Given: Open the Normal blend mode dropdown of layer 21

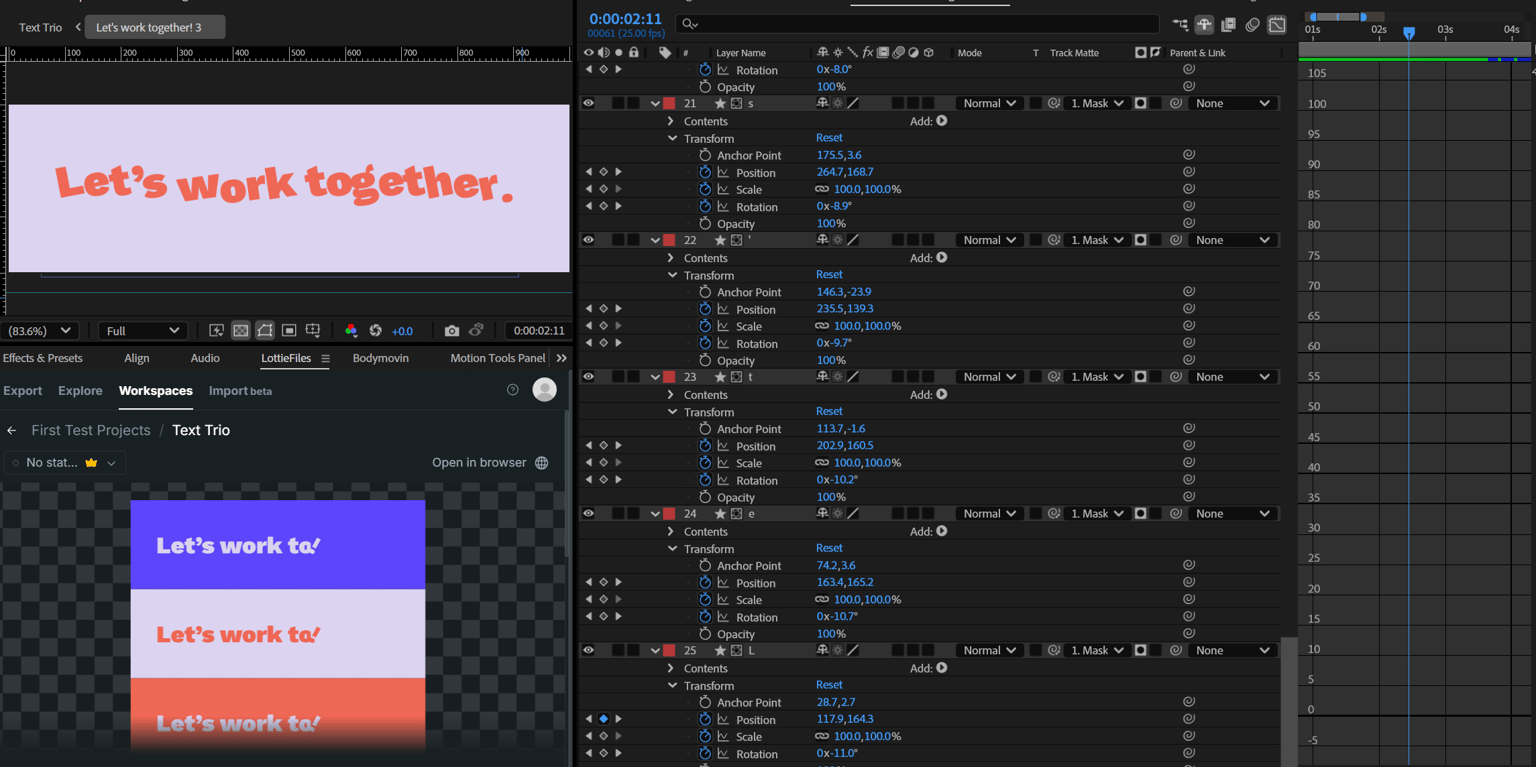Looking at the screenshot, I should tap(988, 103).
